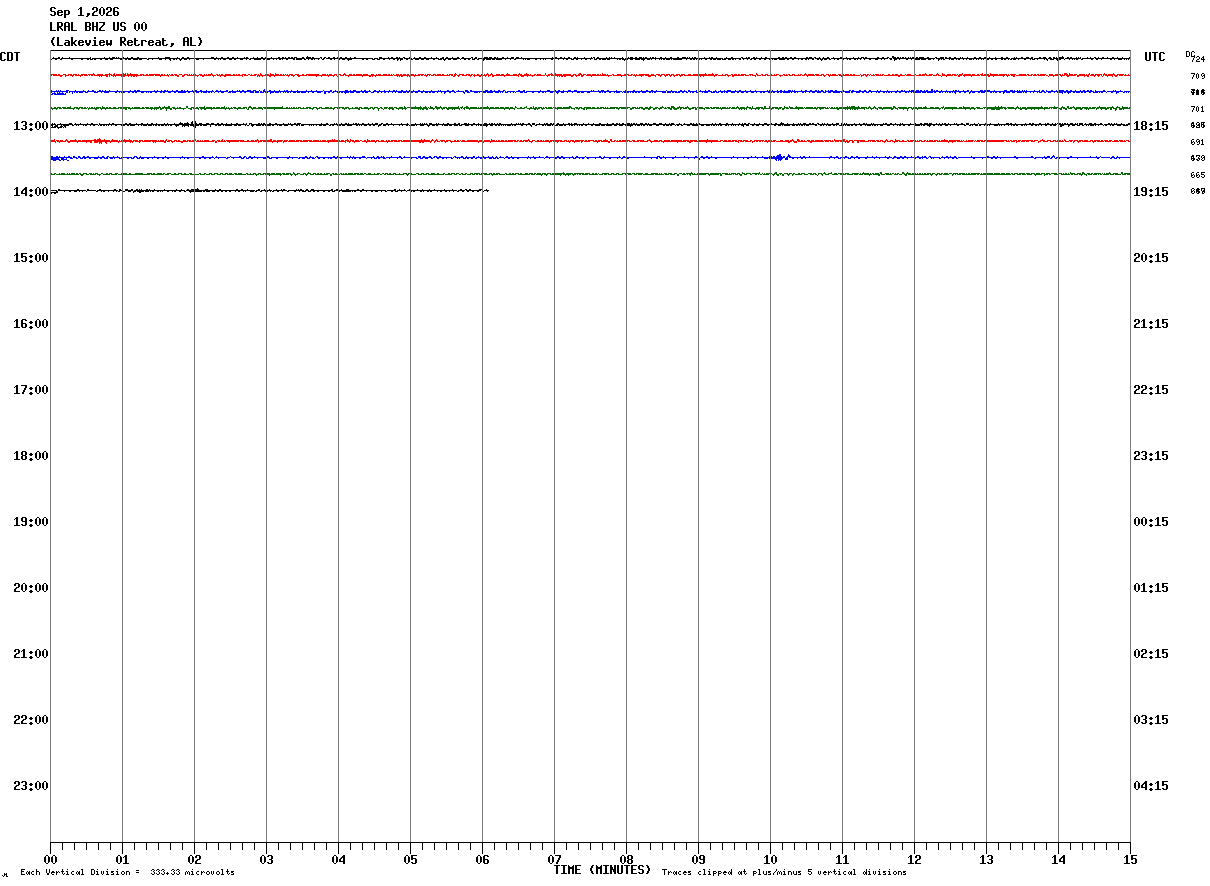Click the 13:00 CDT time label

[x=30, y=125]
